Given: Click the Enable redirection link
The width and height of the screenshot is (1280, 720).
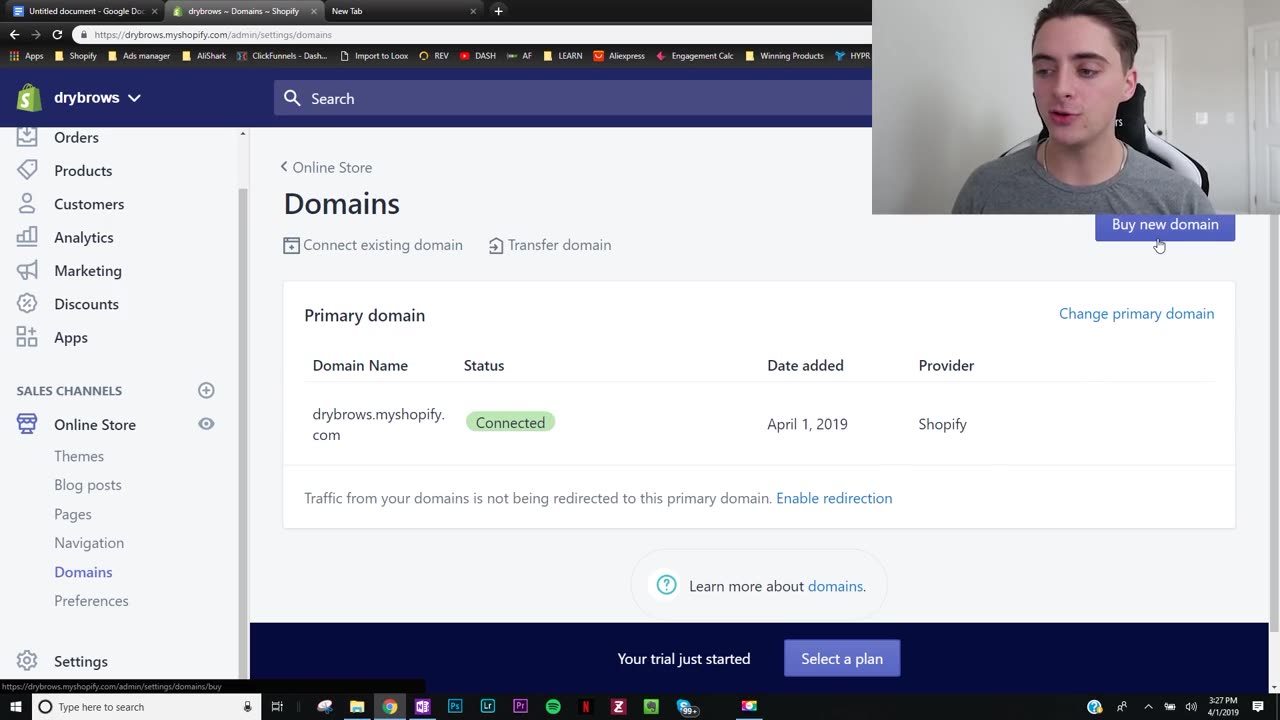Looking at the screenshot, I should [x=834, y=498].
